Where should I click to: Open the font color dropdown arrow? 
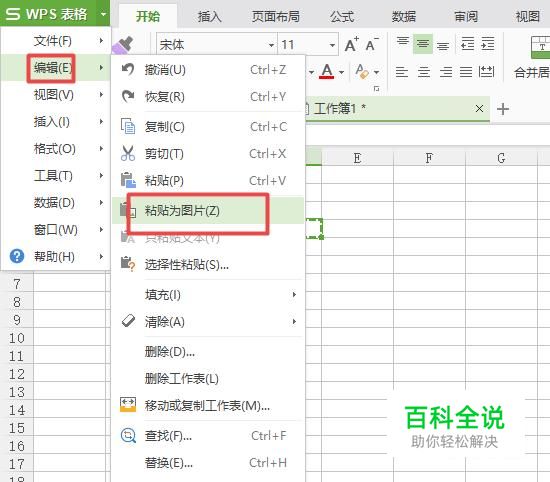(341, 72)
